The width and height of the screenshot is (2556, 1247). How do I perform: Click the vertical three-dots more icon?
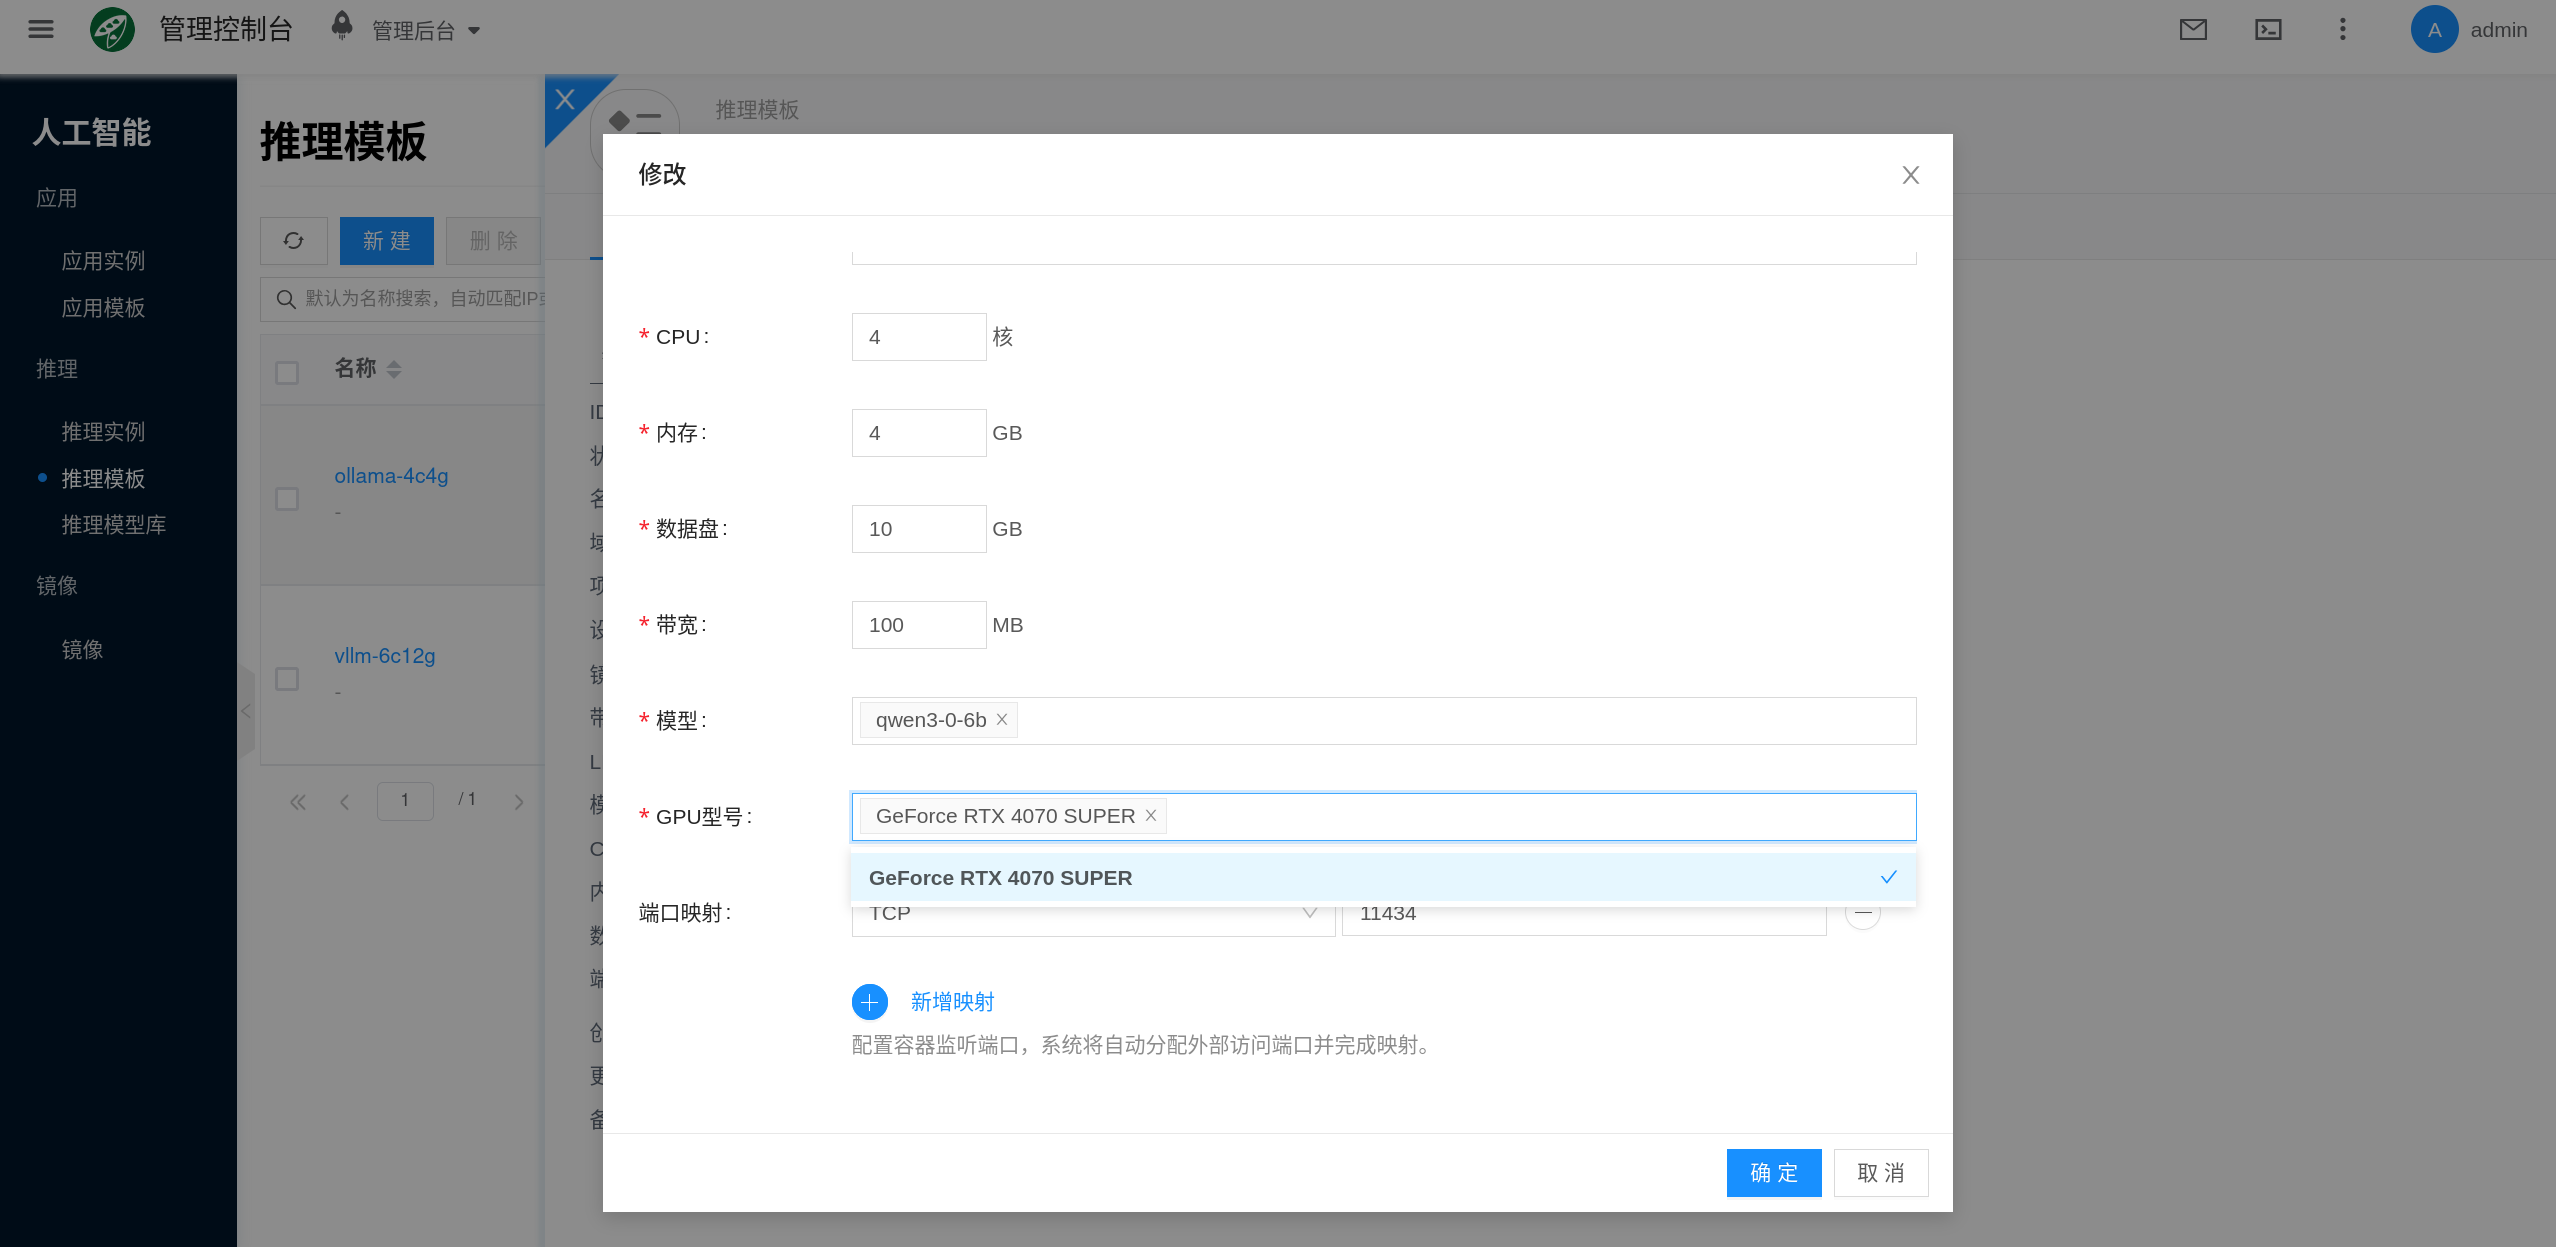coord(2342,29)
